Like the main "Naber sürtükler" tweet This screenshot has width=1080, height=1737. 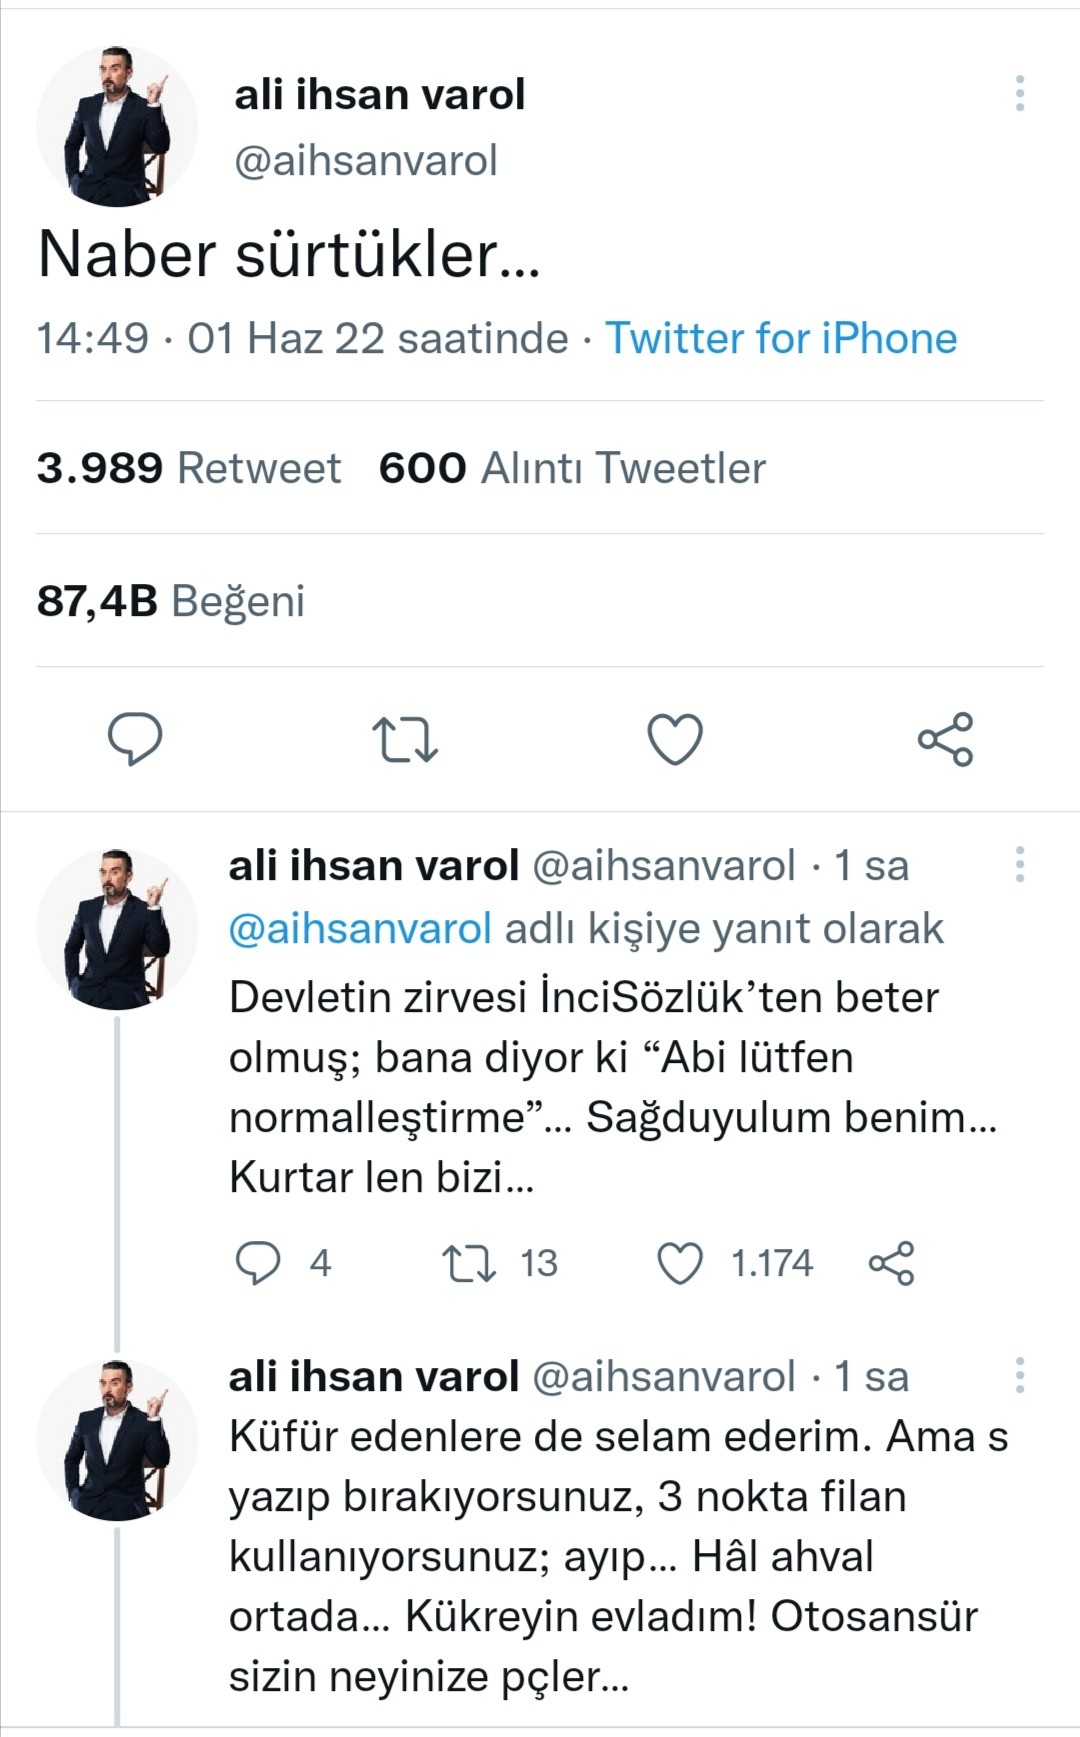point(675,739)
